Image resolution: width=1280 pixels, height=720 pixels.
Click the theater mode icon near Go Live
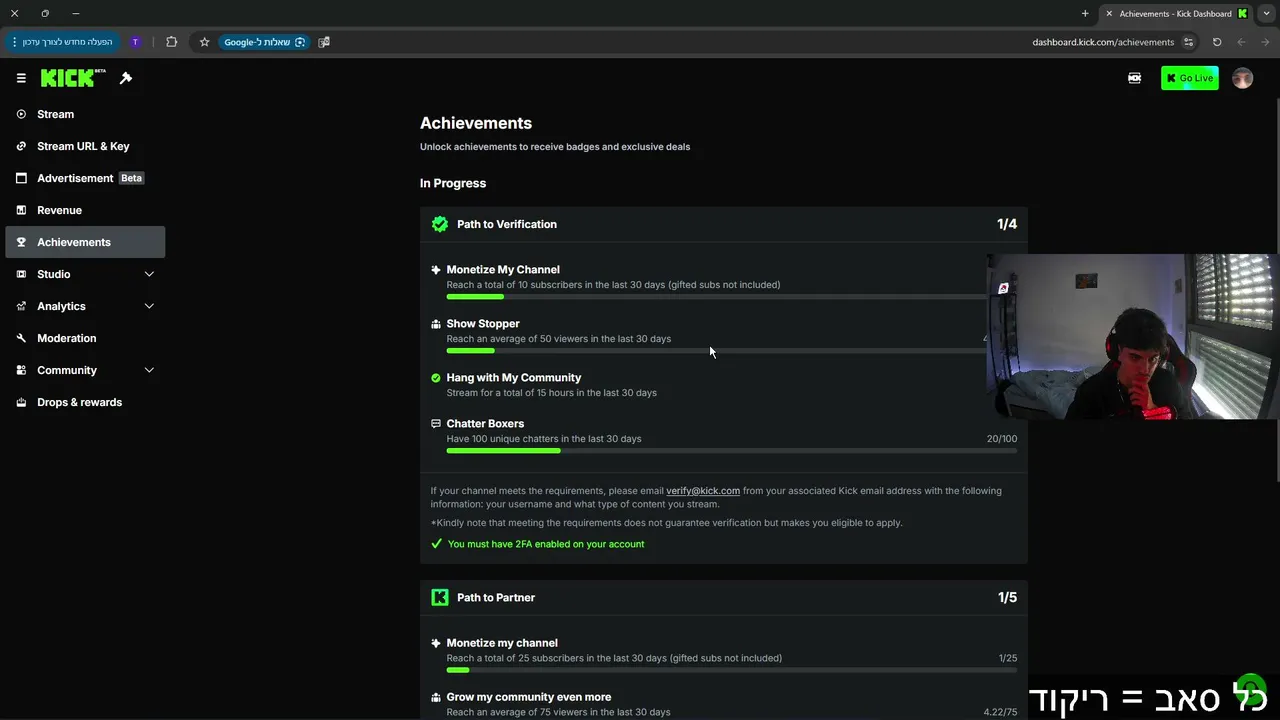click(x=1134, y=78)
